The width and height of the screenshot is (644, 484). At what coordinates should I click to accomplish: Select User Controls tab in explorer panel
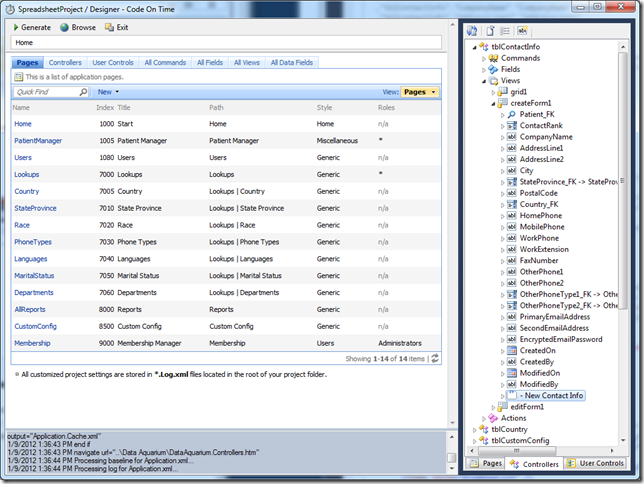coord(595,463)
